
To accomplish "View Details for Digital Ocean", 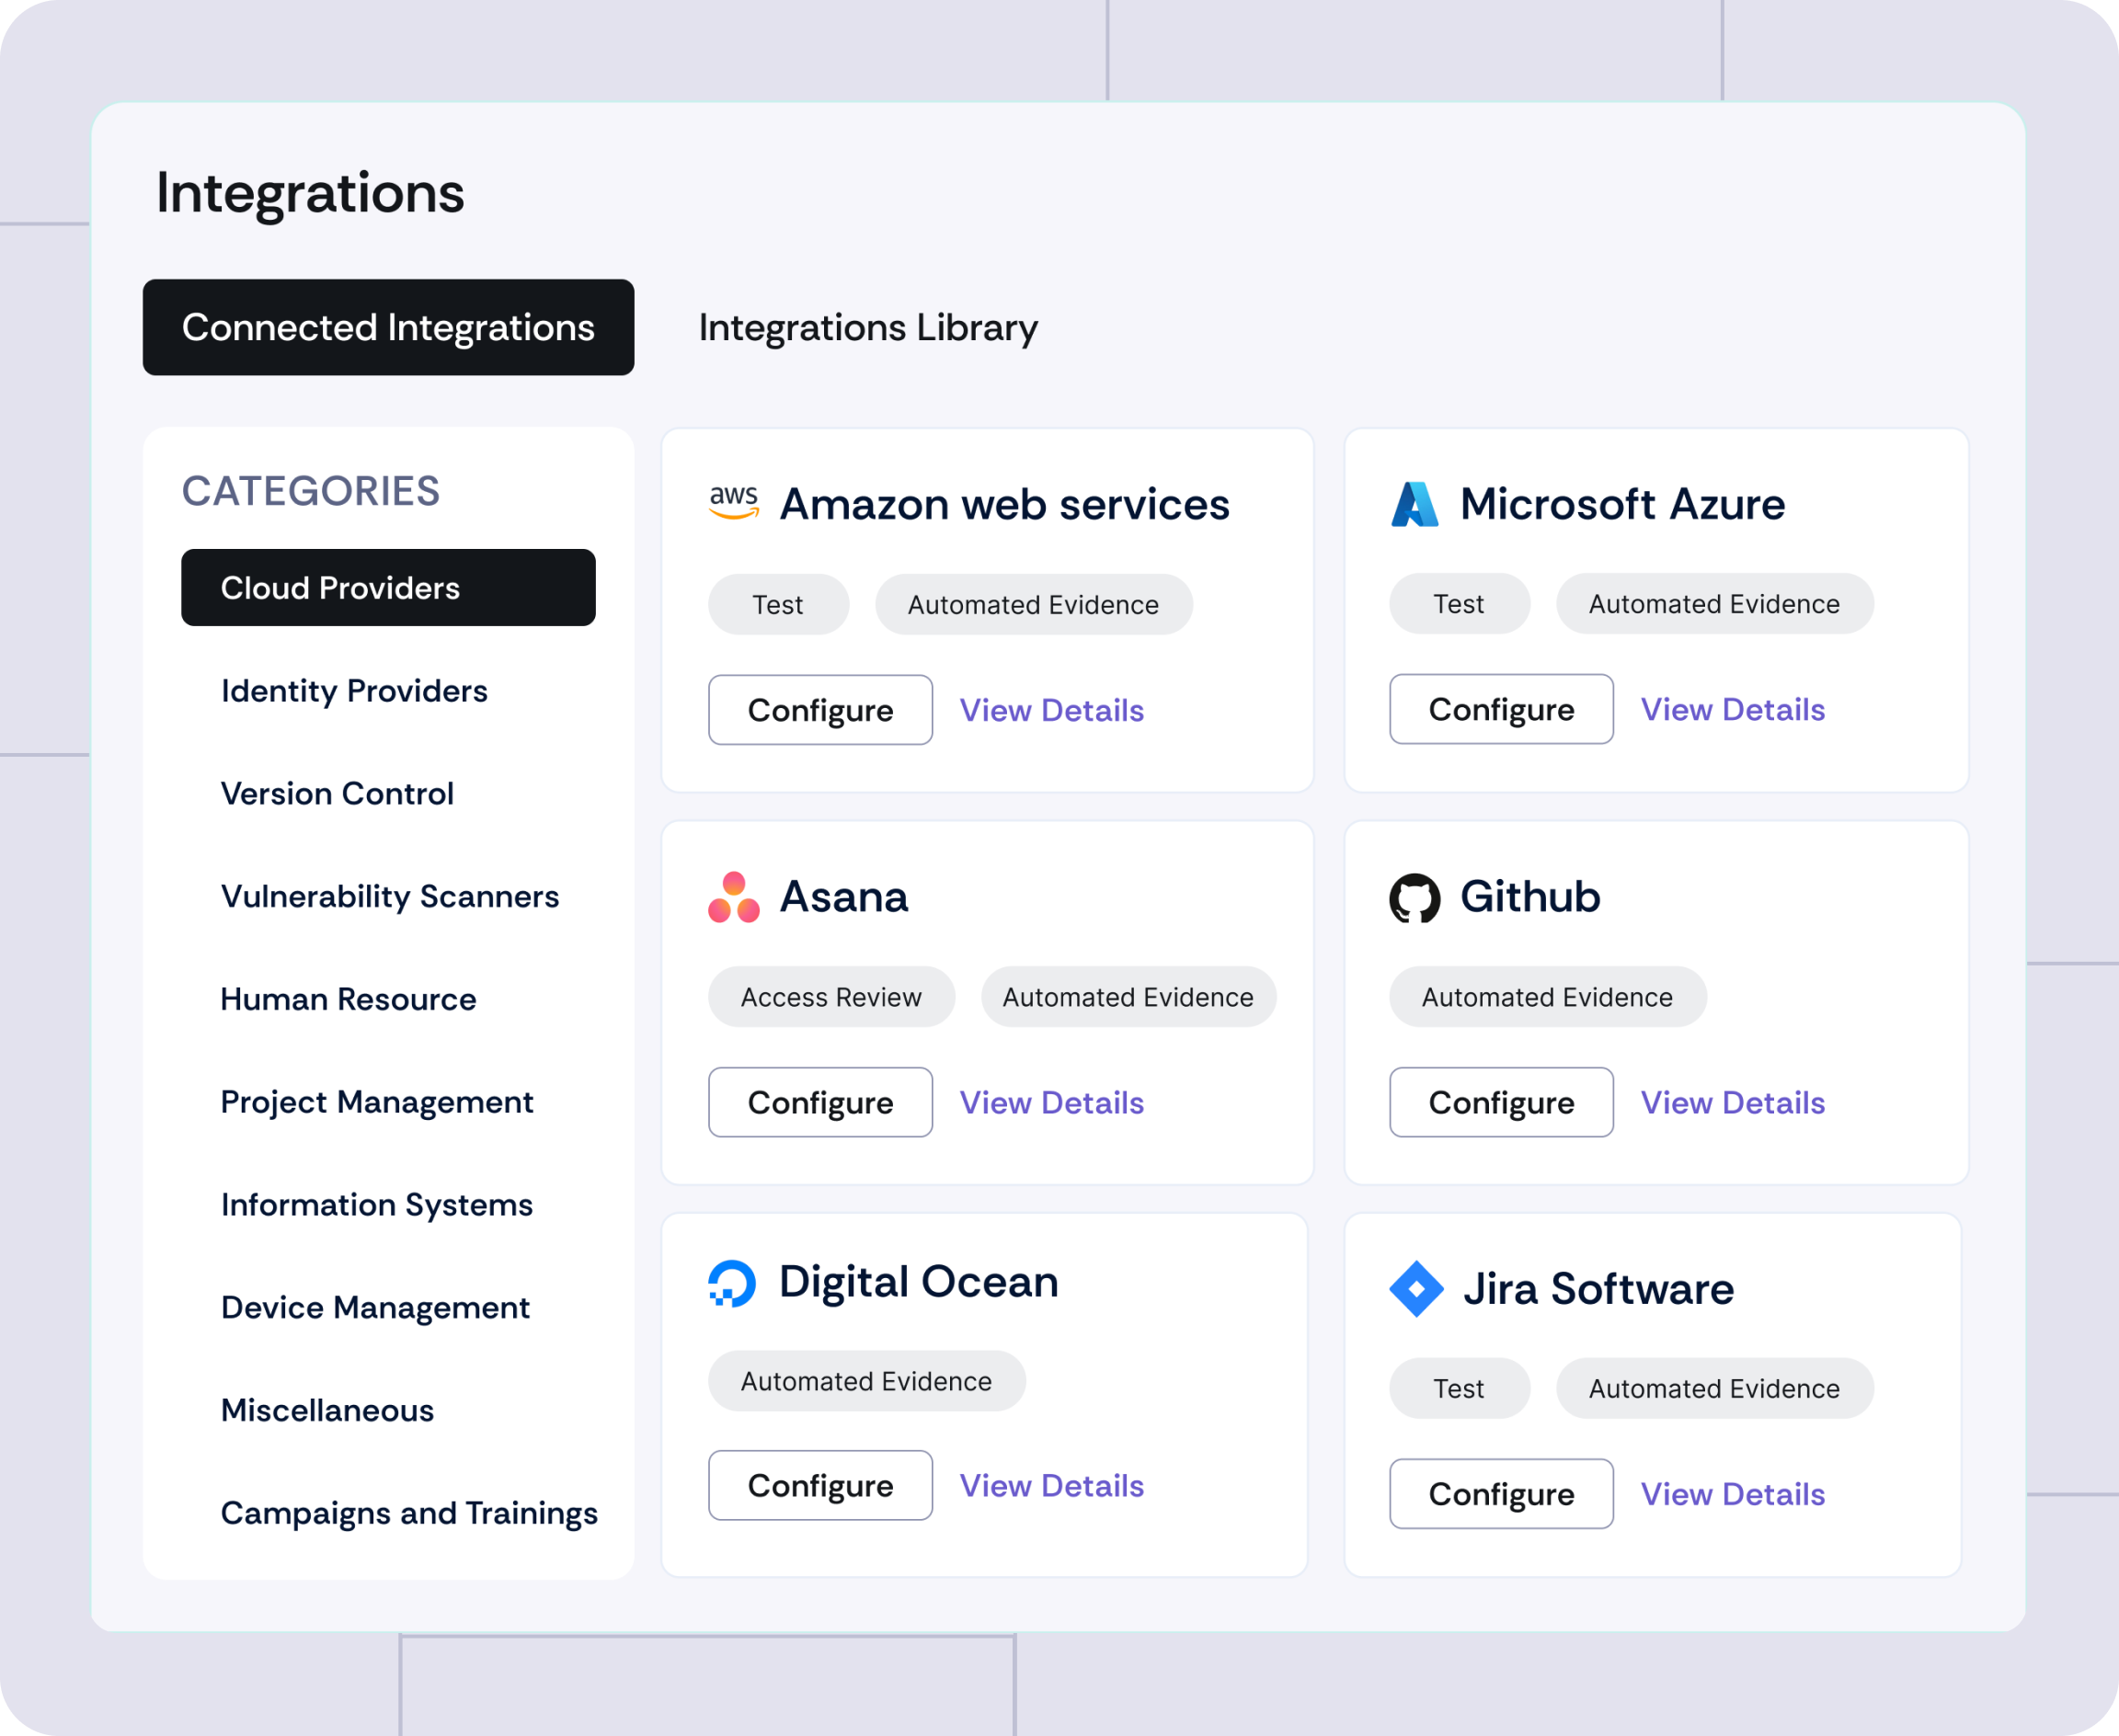I will click(1052, 1485).
